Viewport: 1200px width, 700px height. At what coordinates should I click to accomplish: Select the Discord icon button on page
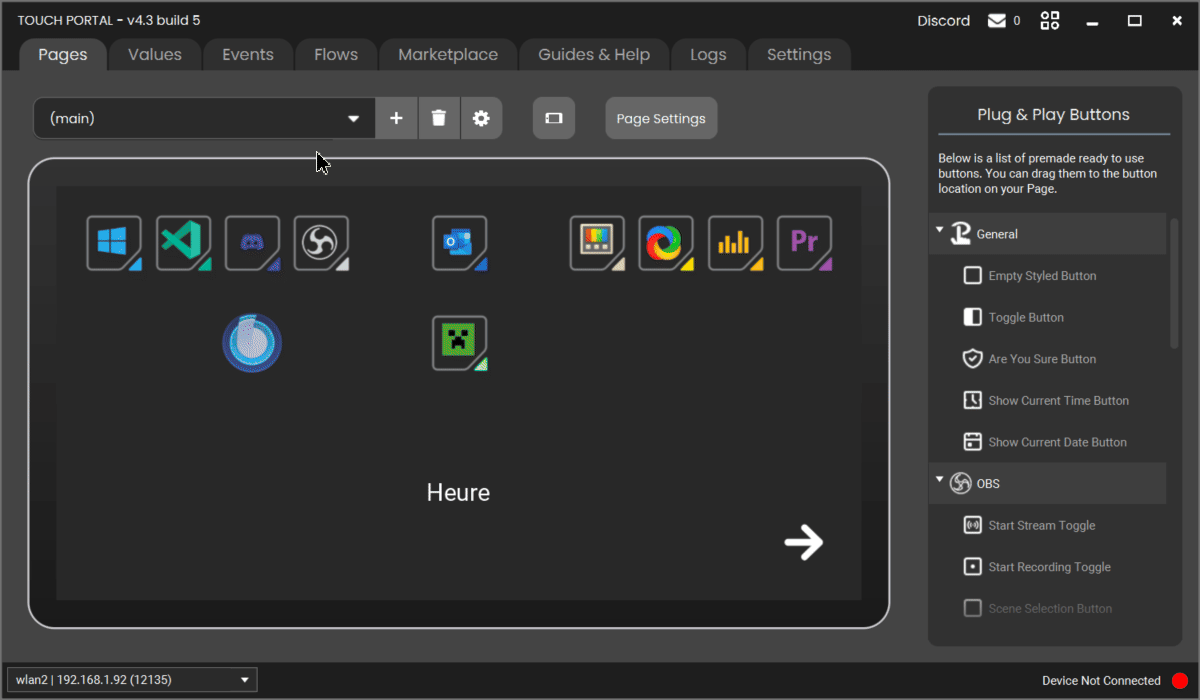(x=252, y=243)
